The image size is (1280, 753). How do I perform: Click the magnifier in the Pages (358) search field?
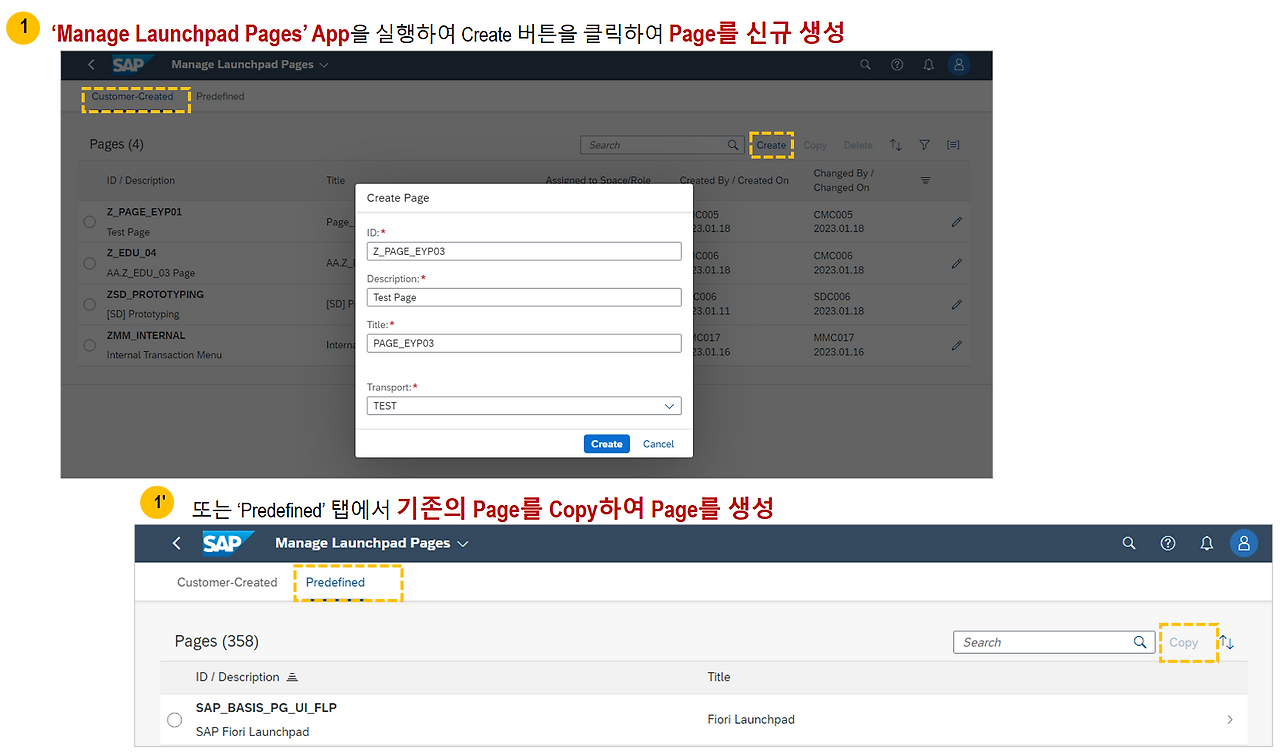click(x=1140, y=642)
